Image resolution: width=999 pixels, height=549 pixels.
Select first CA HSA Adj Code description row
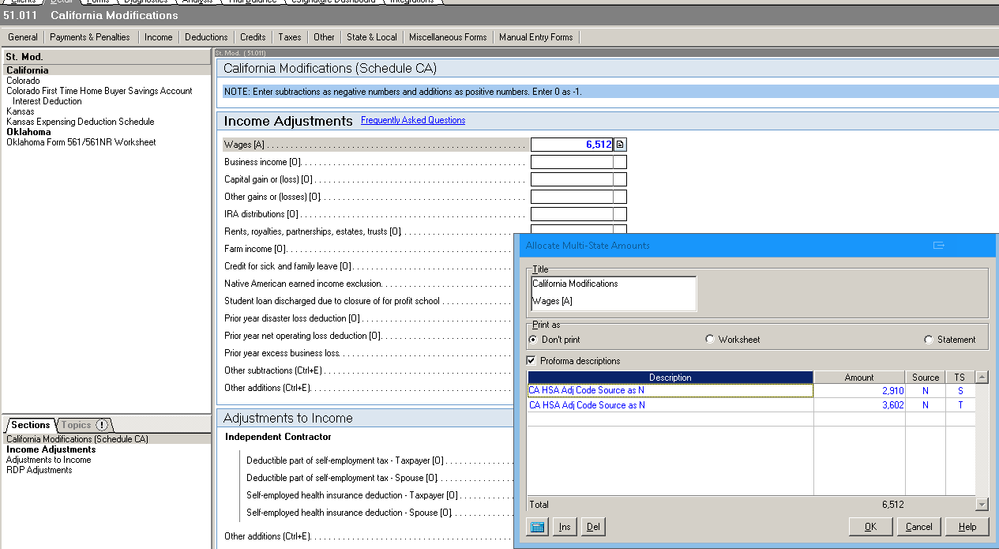(670, 390)
